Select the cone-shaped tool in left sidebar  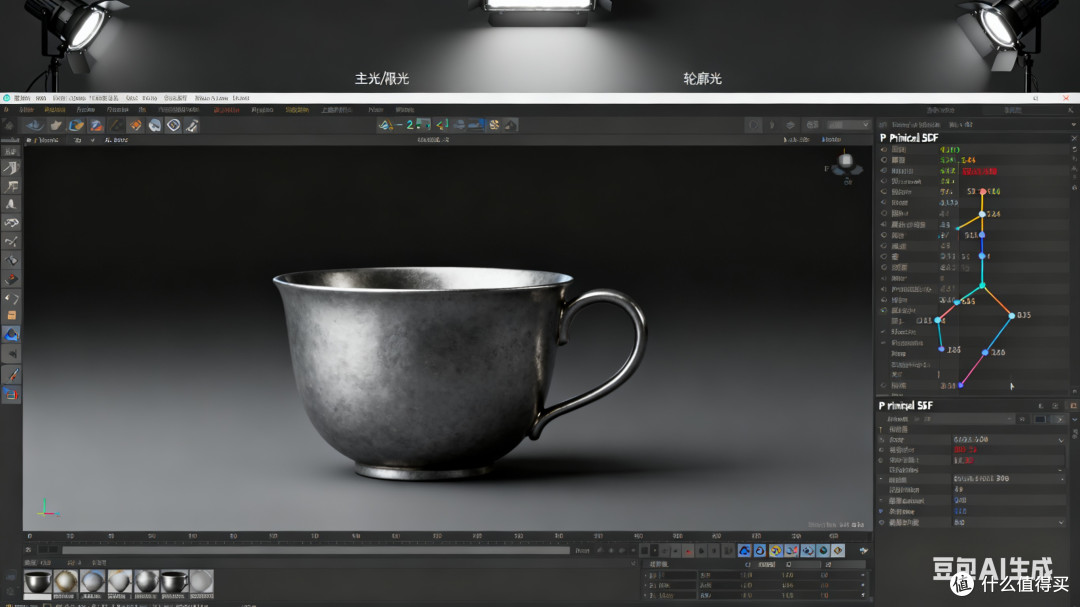pyautogui.click(x=11, y=205)
